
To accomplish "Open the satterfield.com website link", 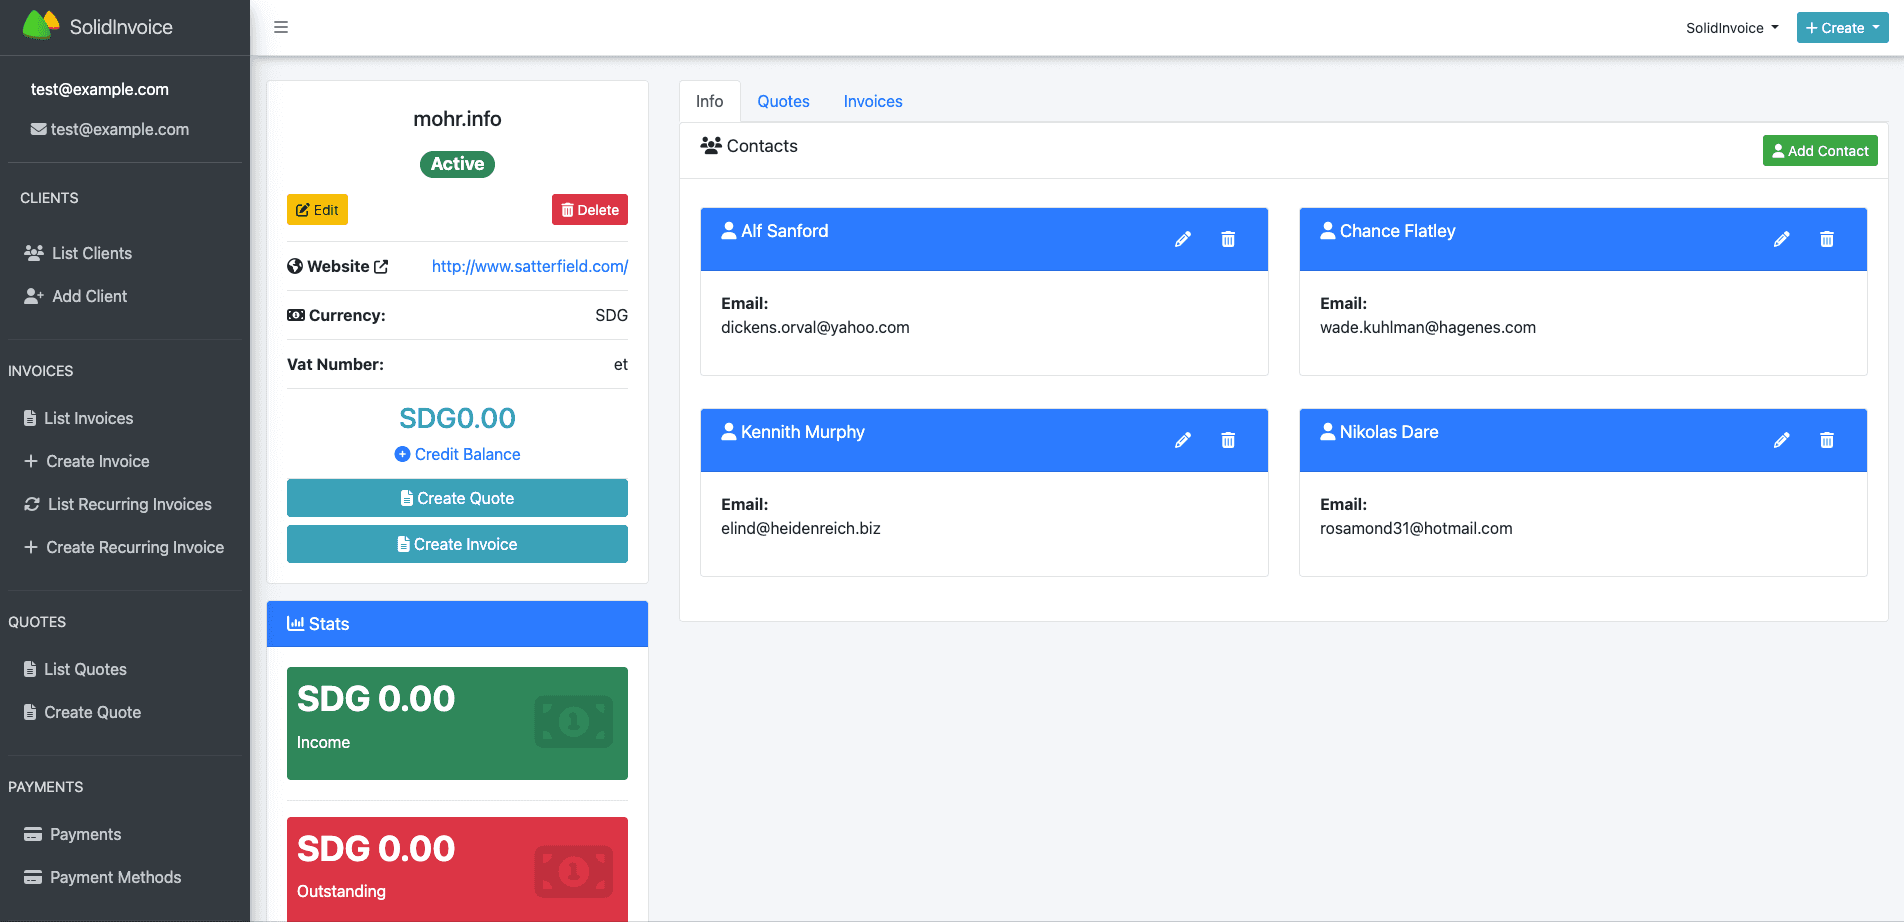I will tap(529, 266).
